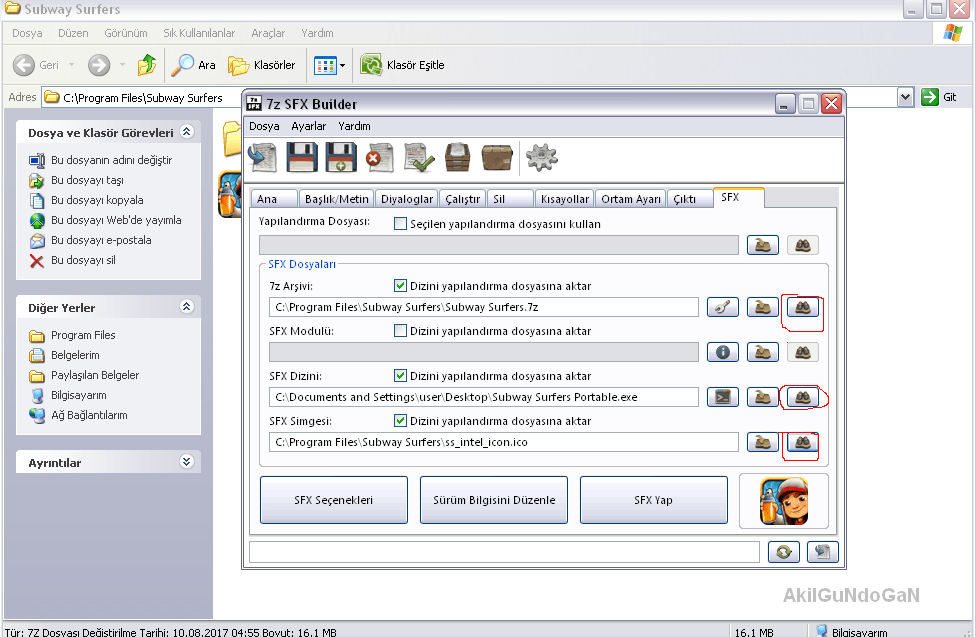
Task: Click the document with green checkmark icon
Action: click(418, 157)
